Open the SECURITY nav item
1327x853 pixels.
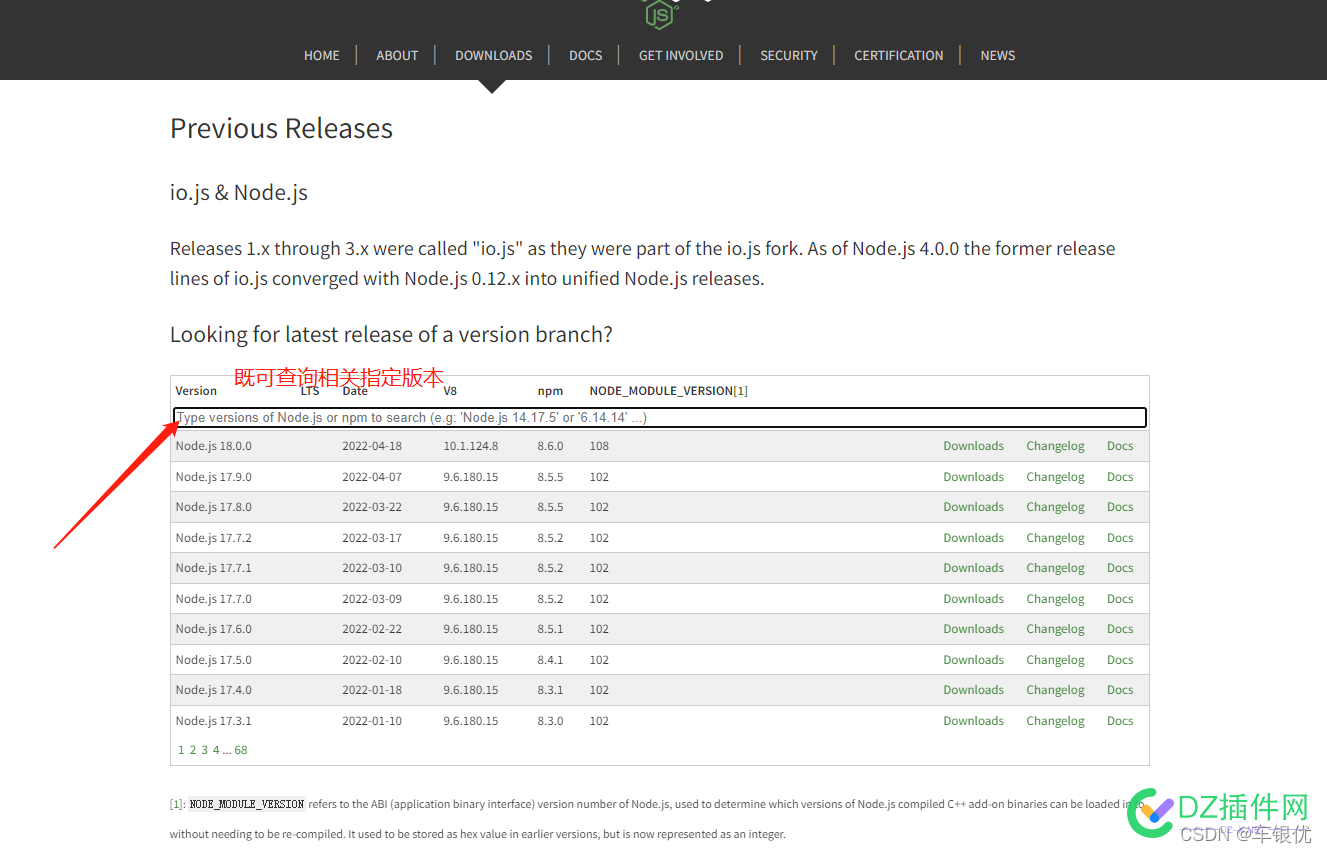[x=789, y=56]
